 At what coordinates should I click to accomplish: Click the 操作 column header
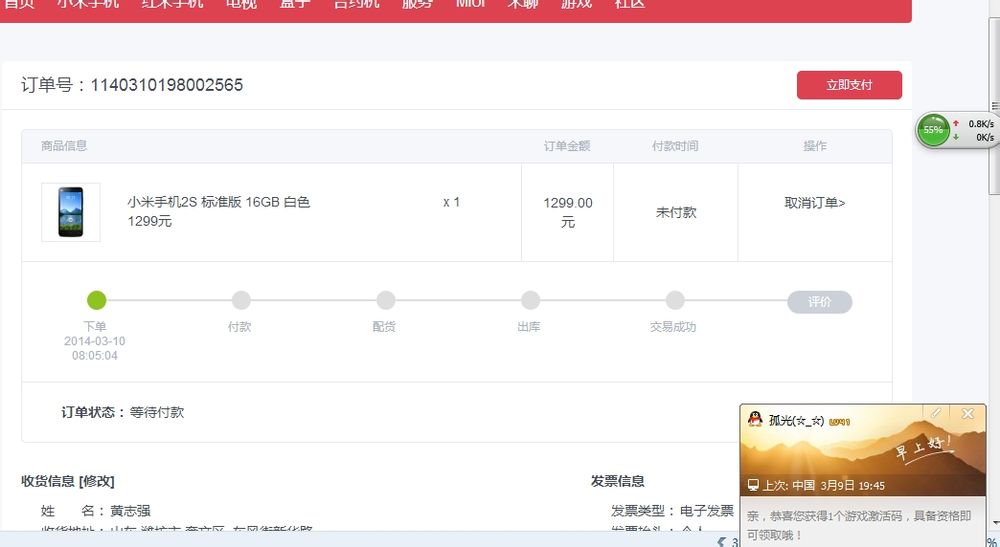[815, 146]
